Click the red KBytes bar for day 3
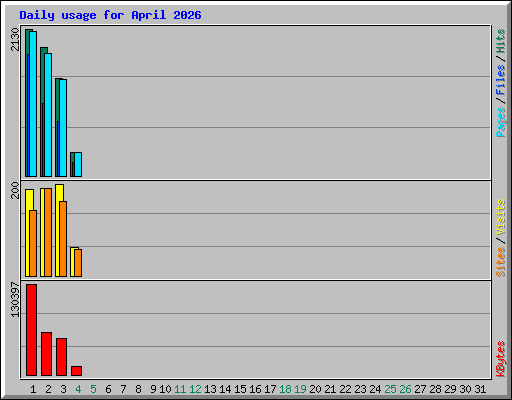The width and height of the screenshot is (512, 400). tap(61, 357)
